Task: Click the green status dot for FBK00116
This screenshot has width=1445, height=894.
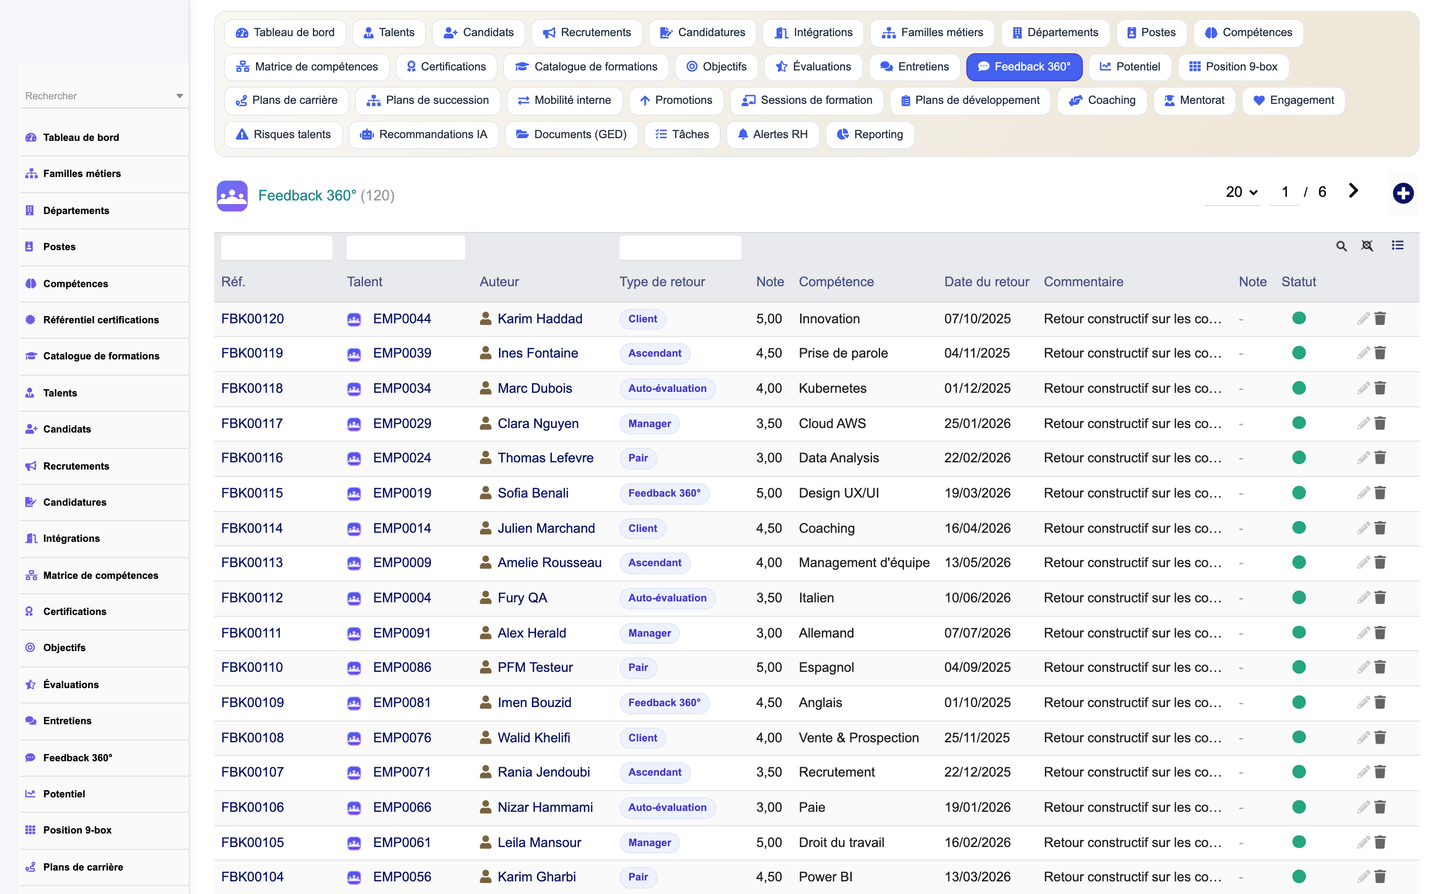Action: tap(1299, 458)
